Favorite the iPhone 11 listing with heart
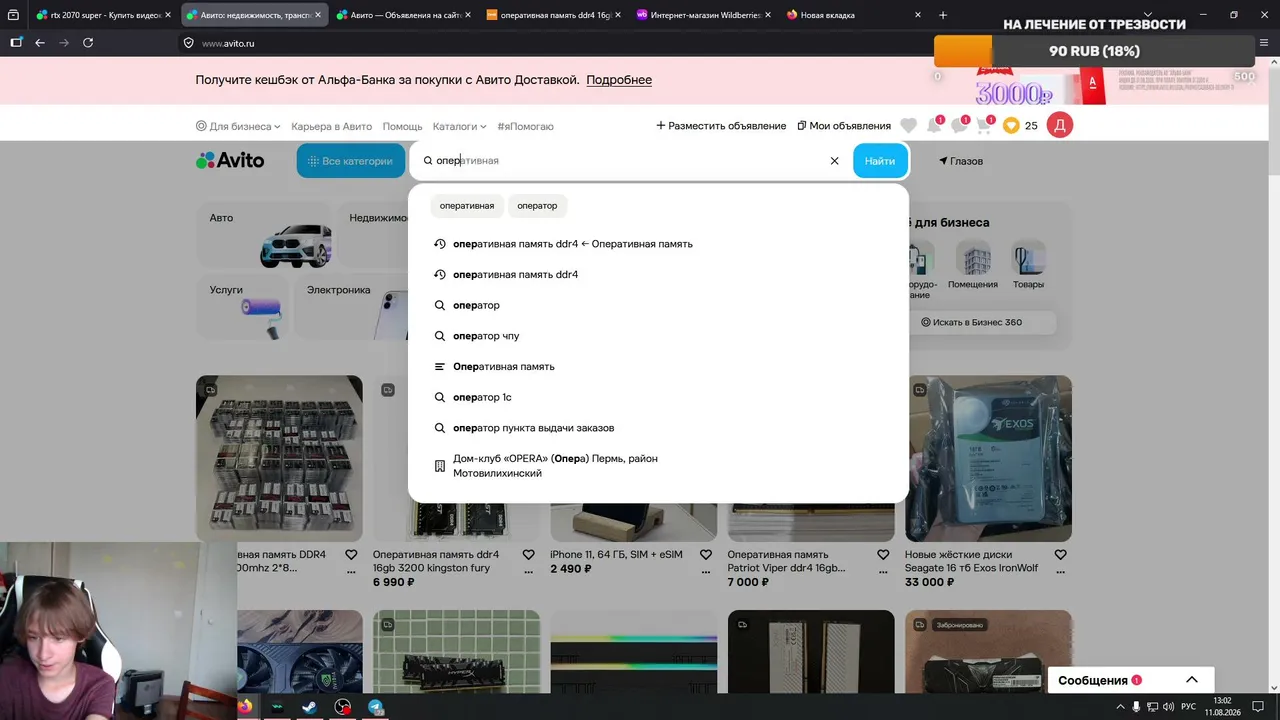The image size is (1280, 720). pyautogui.click(x=706, y=555)
